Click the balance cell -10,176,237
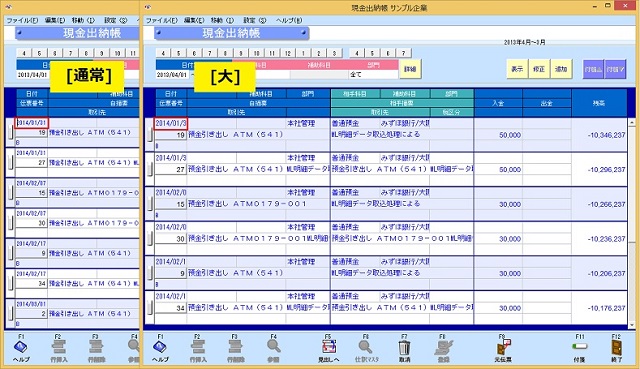 (599, 308)
